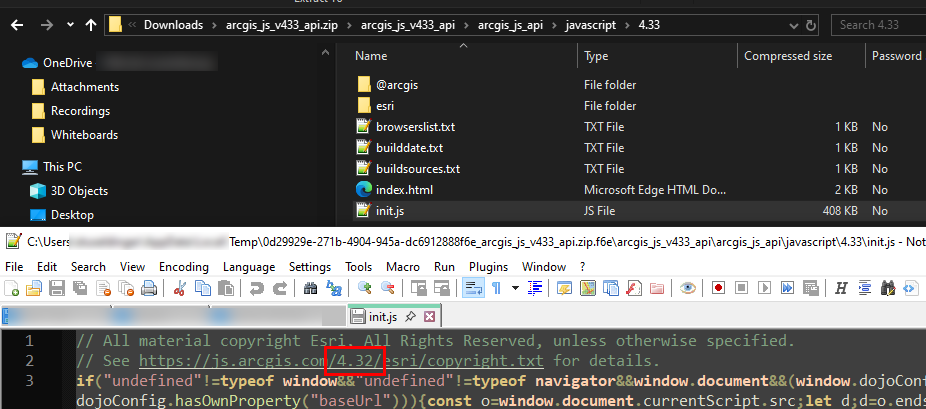Click the Copy icon in Notepad++ toolbar
The image size is (926, 409).
(x=203, y=288)
